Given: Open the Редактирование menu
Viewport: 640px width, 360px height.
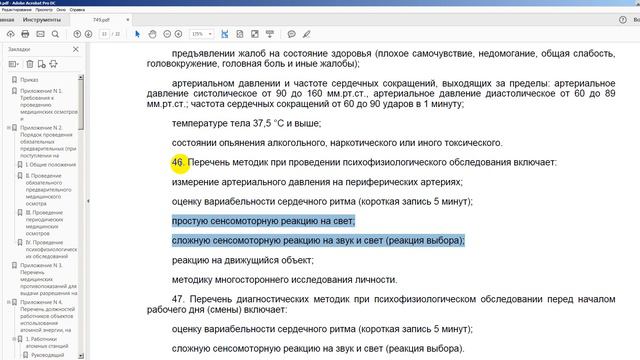Looking at the screenshot, I should click(16, 9).
